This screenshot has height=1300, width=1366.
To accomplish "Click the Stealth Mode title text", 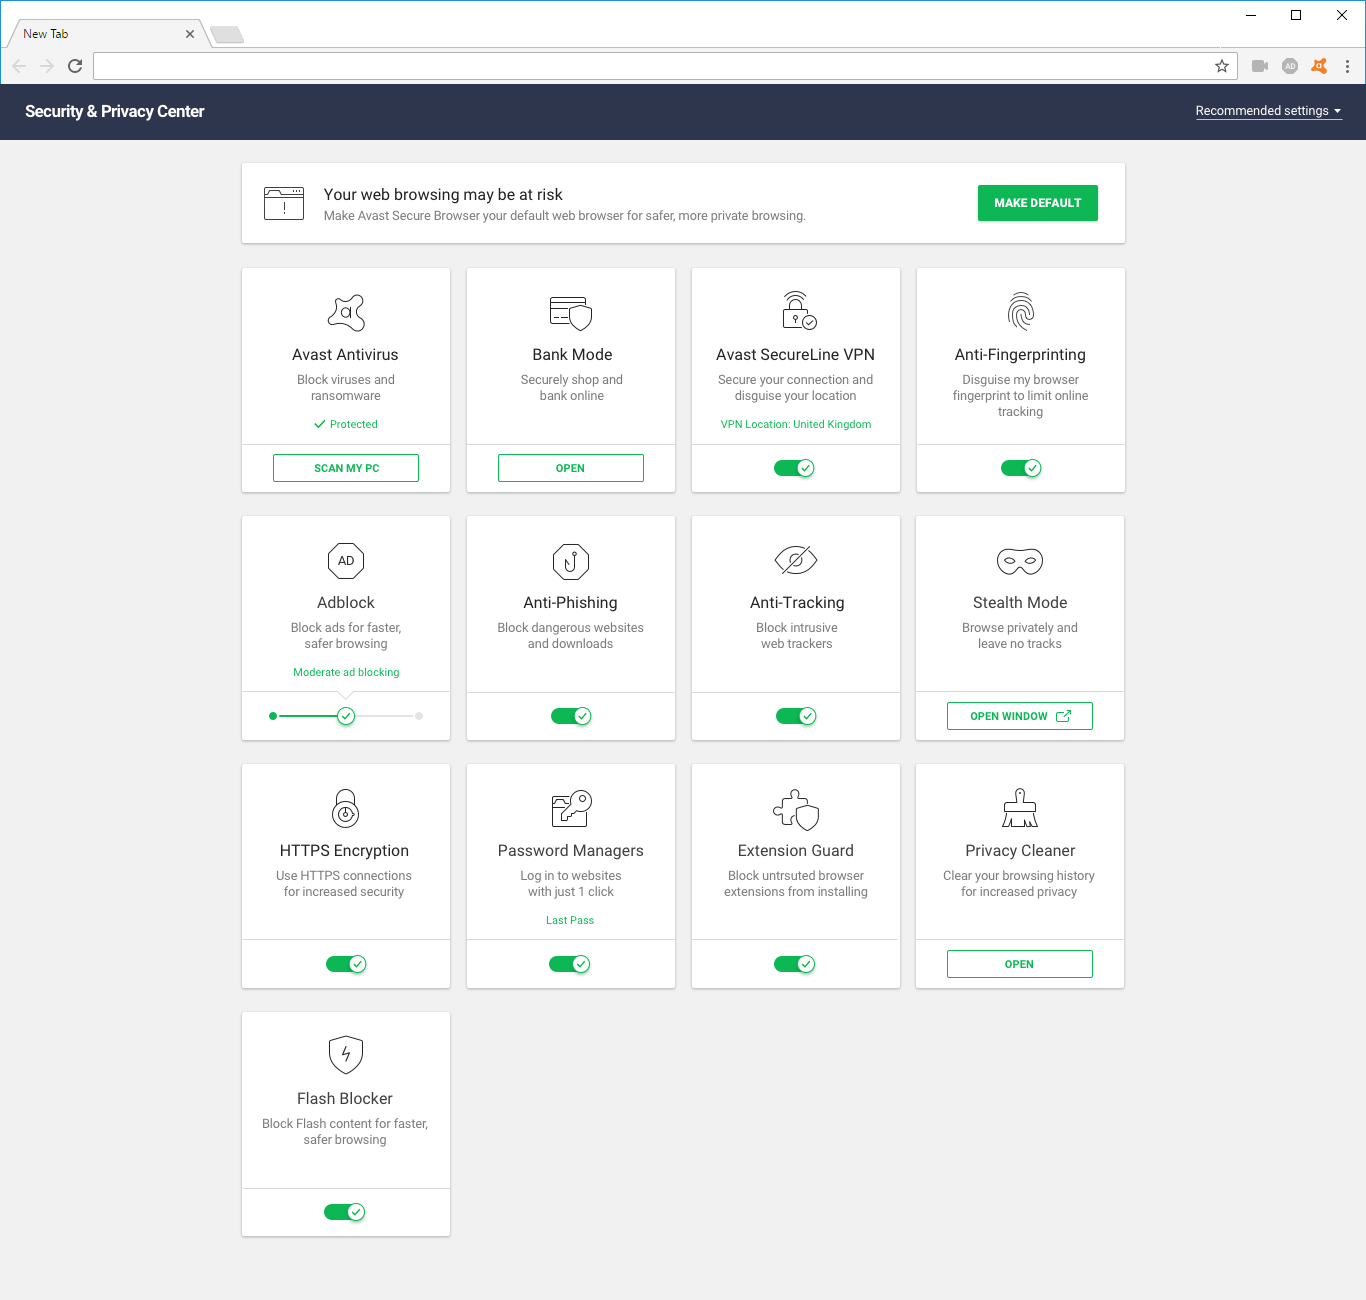I will tap(1020, 602).
